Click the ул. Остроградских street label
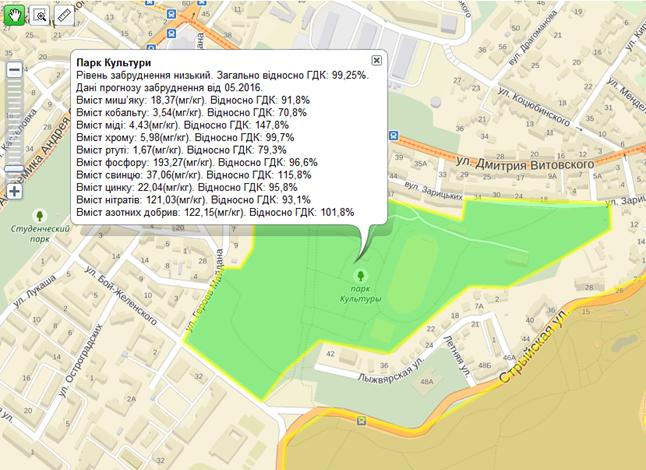 [x=80, y=361]
